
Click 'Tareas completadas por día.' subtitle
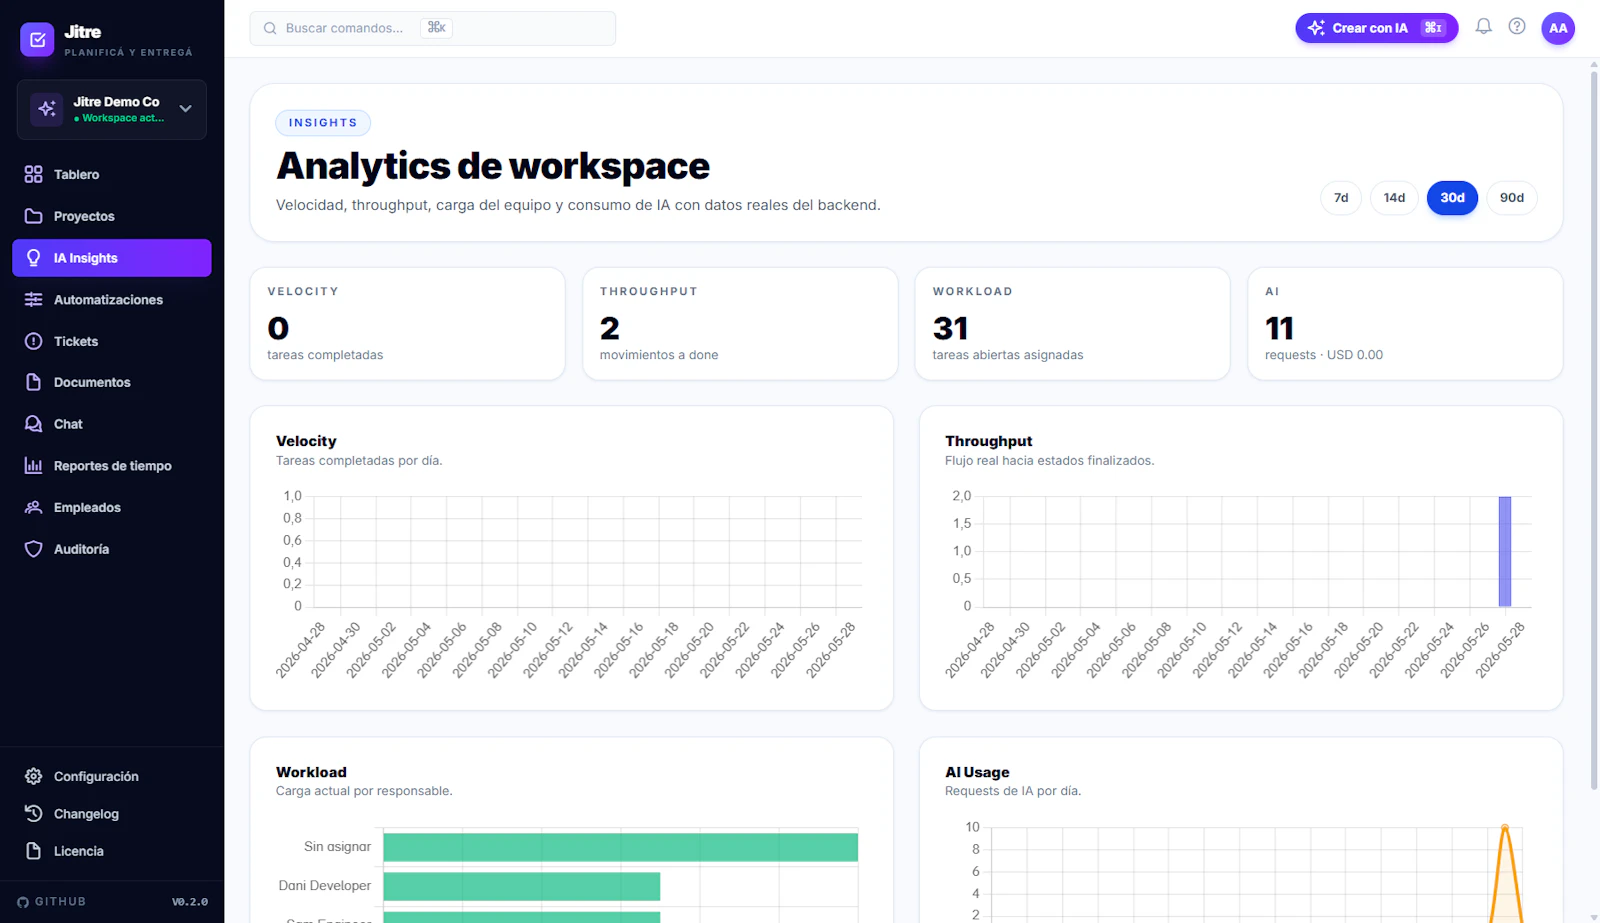click(359, 461)
